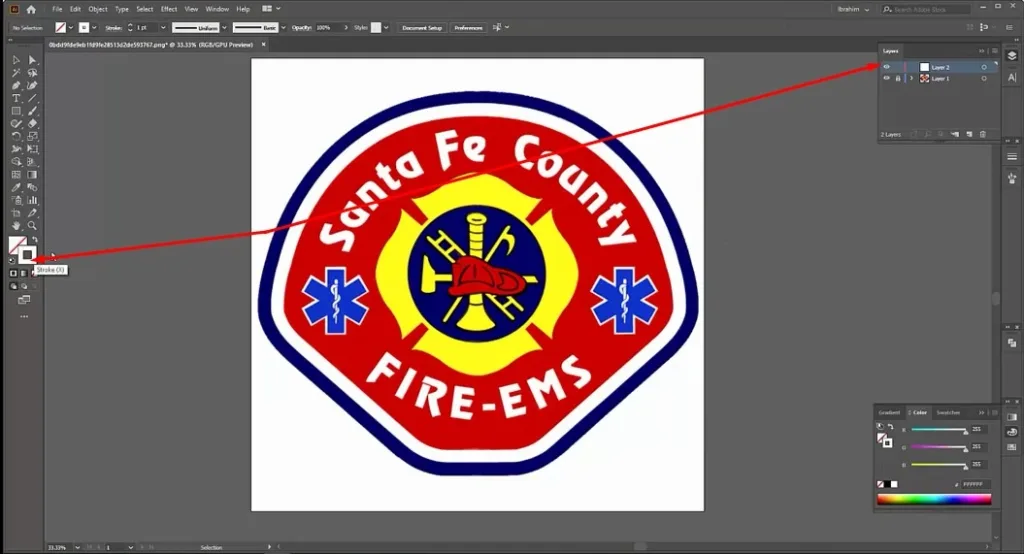Click target circle of Layer 2

pos(984,67)
